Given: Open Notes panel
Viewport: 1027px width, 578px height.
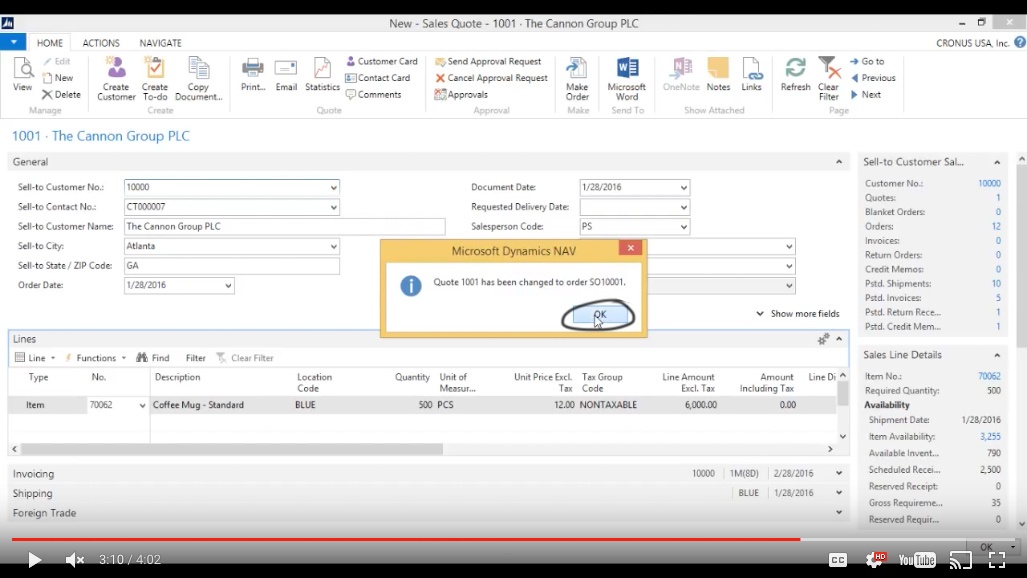Looking at the screenshot, I should [718, 74].
